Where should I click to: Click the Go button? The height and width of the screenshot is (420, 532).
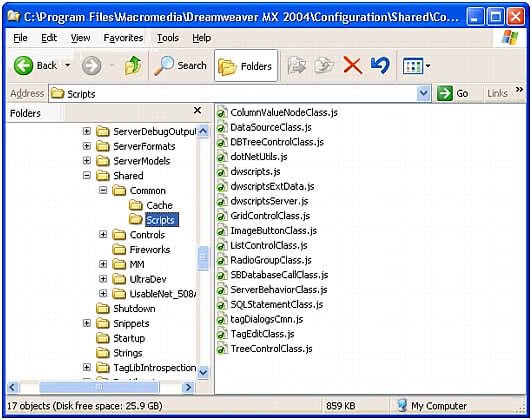coord(453,93)
